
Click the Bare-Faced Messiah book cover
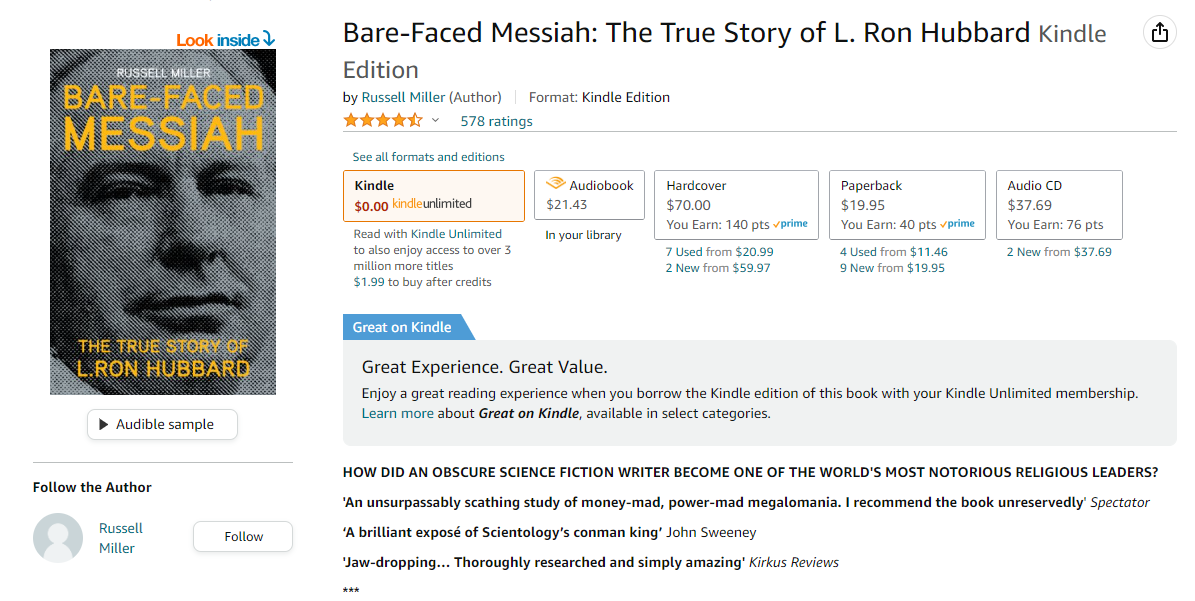click(x=163, y=222)
